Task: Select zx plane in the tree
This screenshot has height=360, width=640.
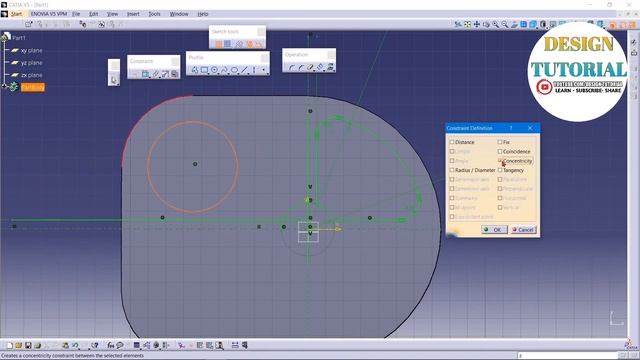Action: coord(31,75)
